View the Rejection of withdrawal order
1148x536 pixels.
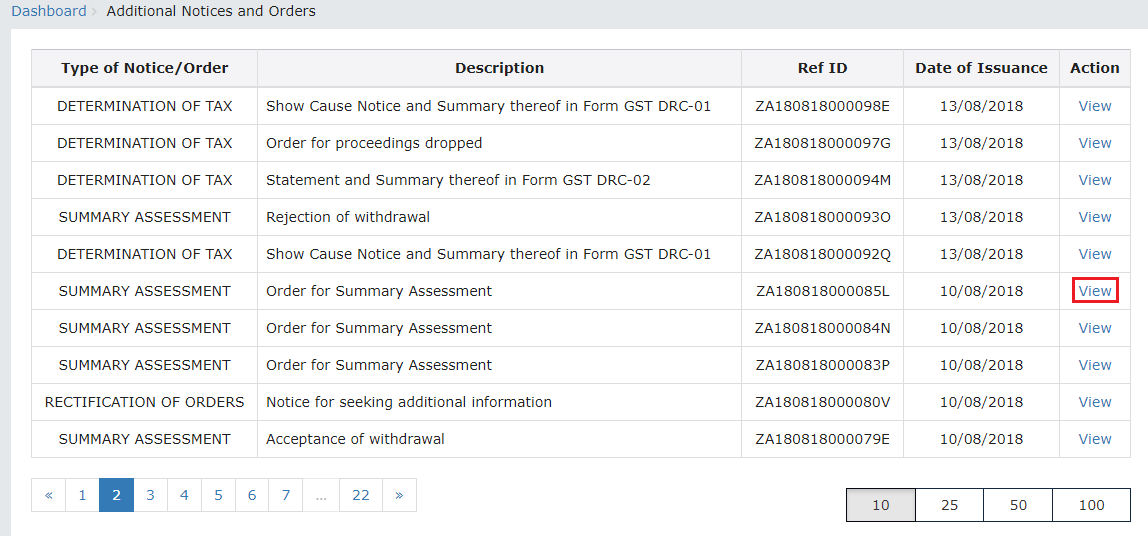tap(1094, 217)
